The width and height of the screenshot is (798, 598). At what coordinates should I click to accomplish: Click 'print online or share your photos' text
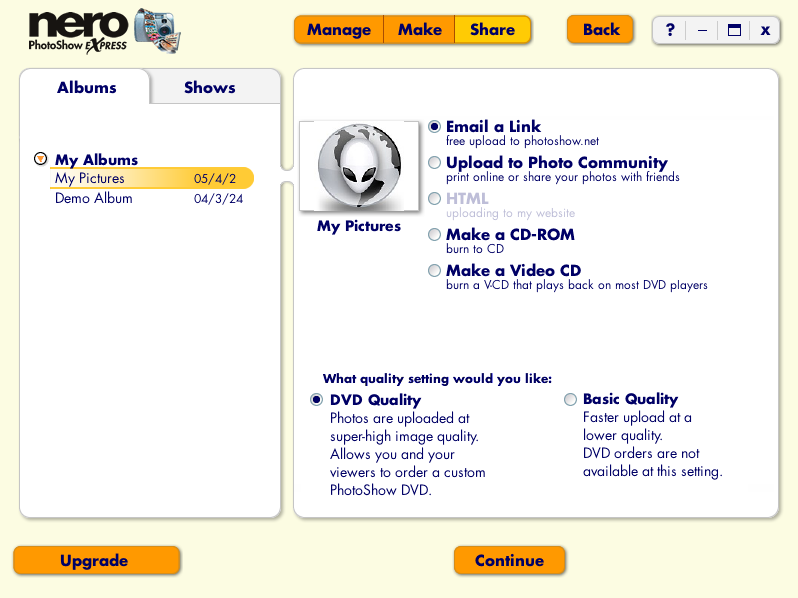click(563, 177)
